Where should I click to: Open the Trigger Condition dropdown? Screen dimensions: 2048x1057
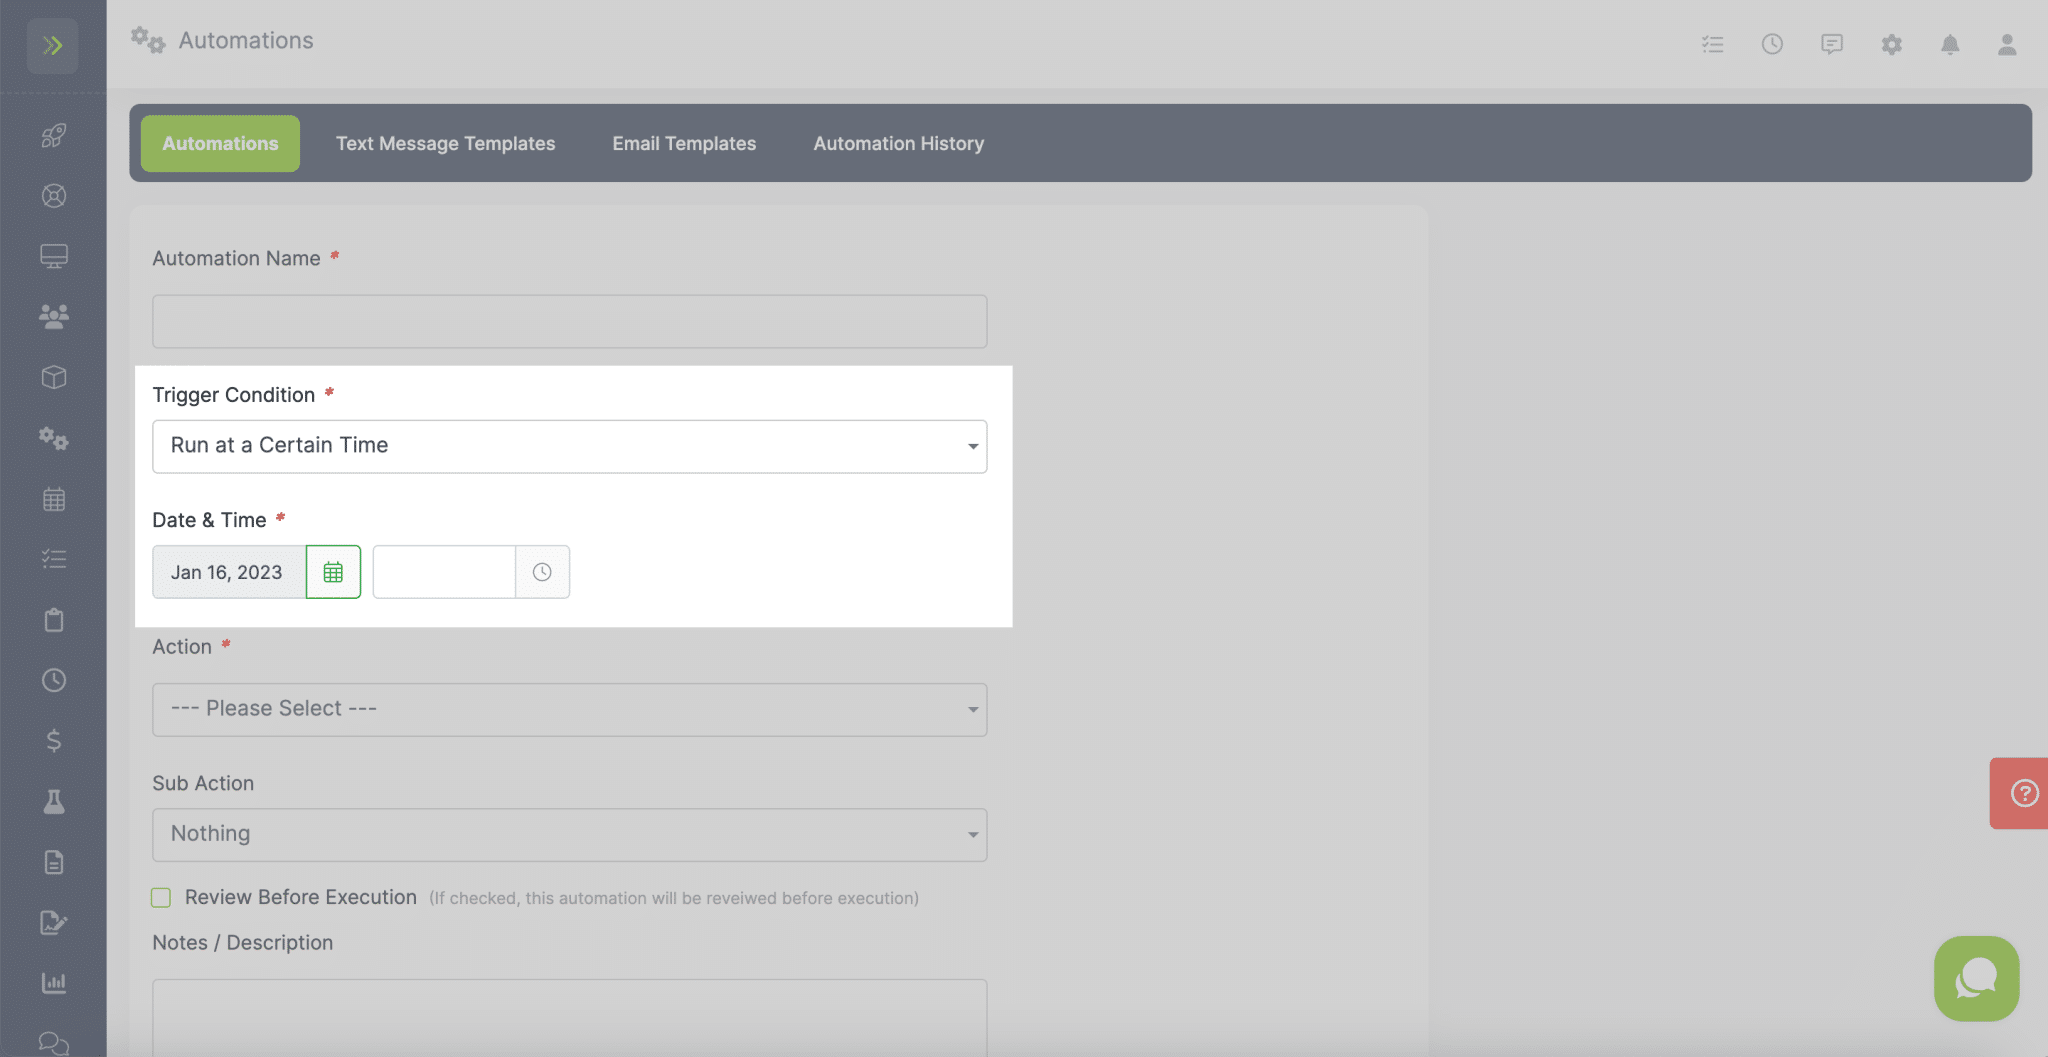click(569, 446)
